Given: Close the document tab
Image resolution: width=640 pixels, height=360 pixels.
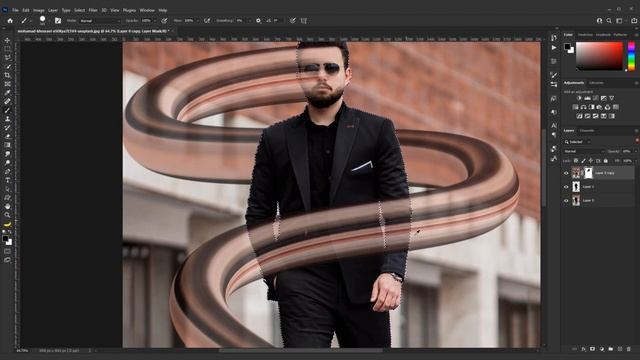Looking at the screenshot, I should 173,31.
